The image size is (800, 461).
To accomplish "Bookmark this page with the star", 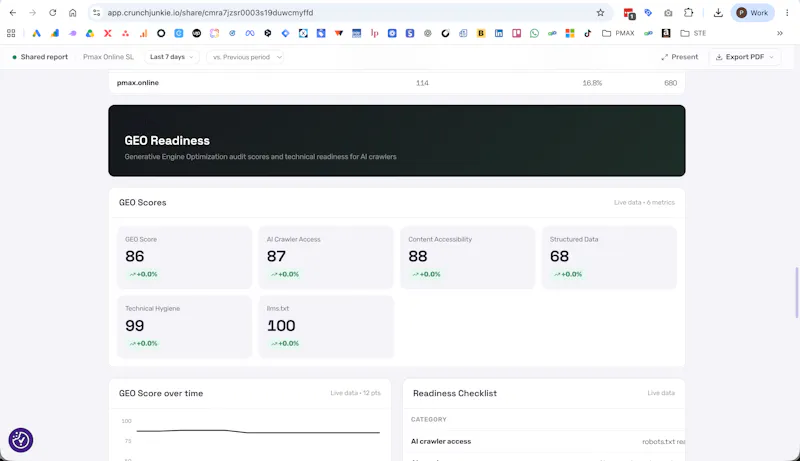I will (600, 13).
